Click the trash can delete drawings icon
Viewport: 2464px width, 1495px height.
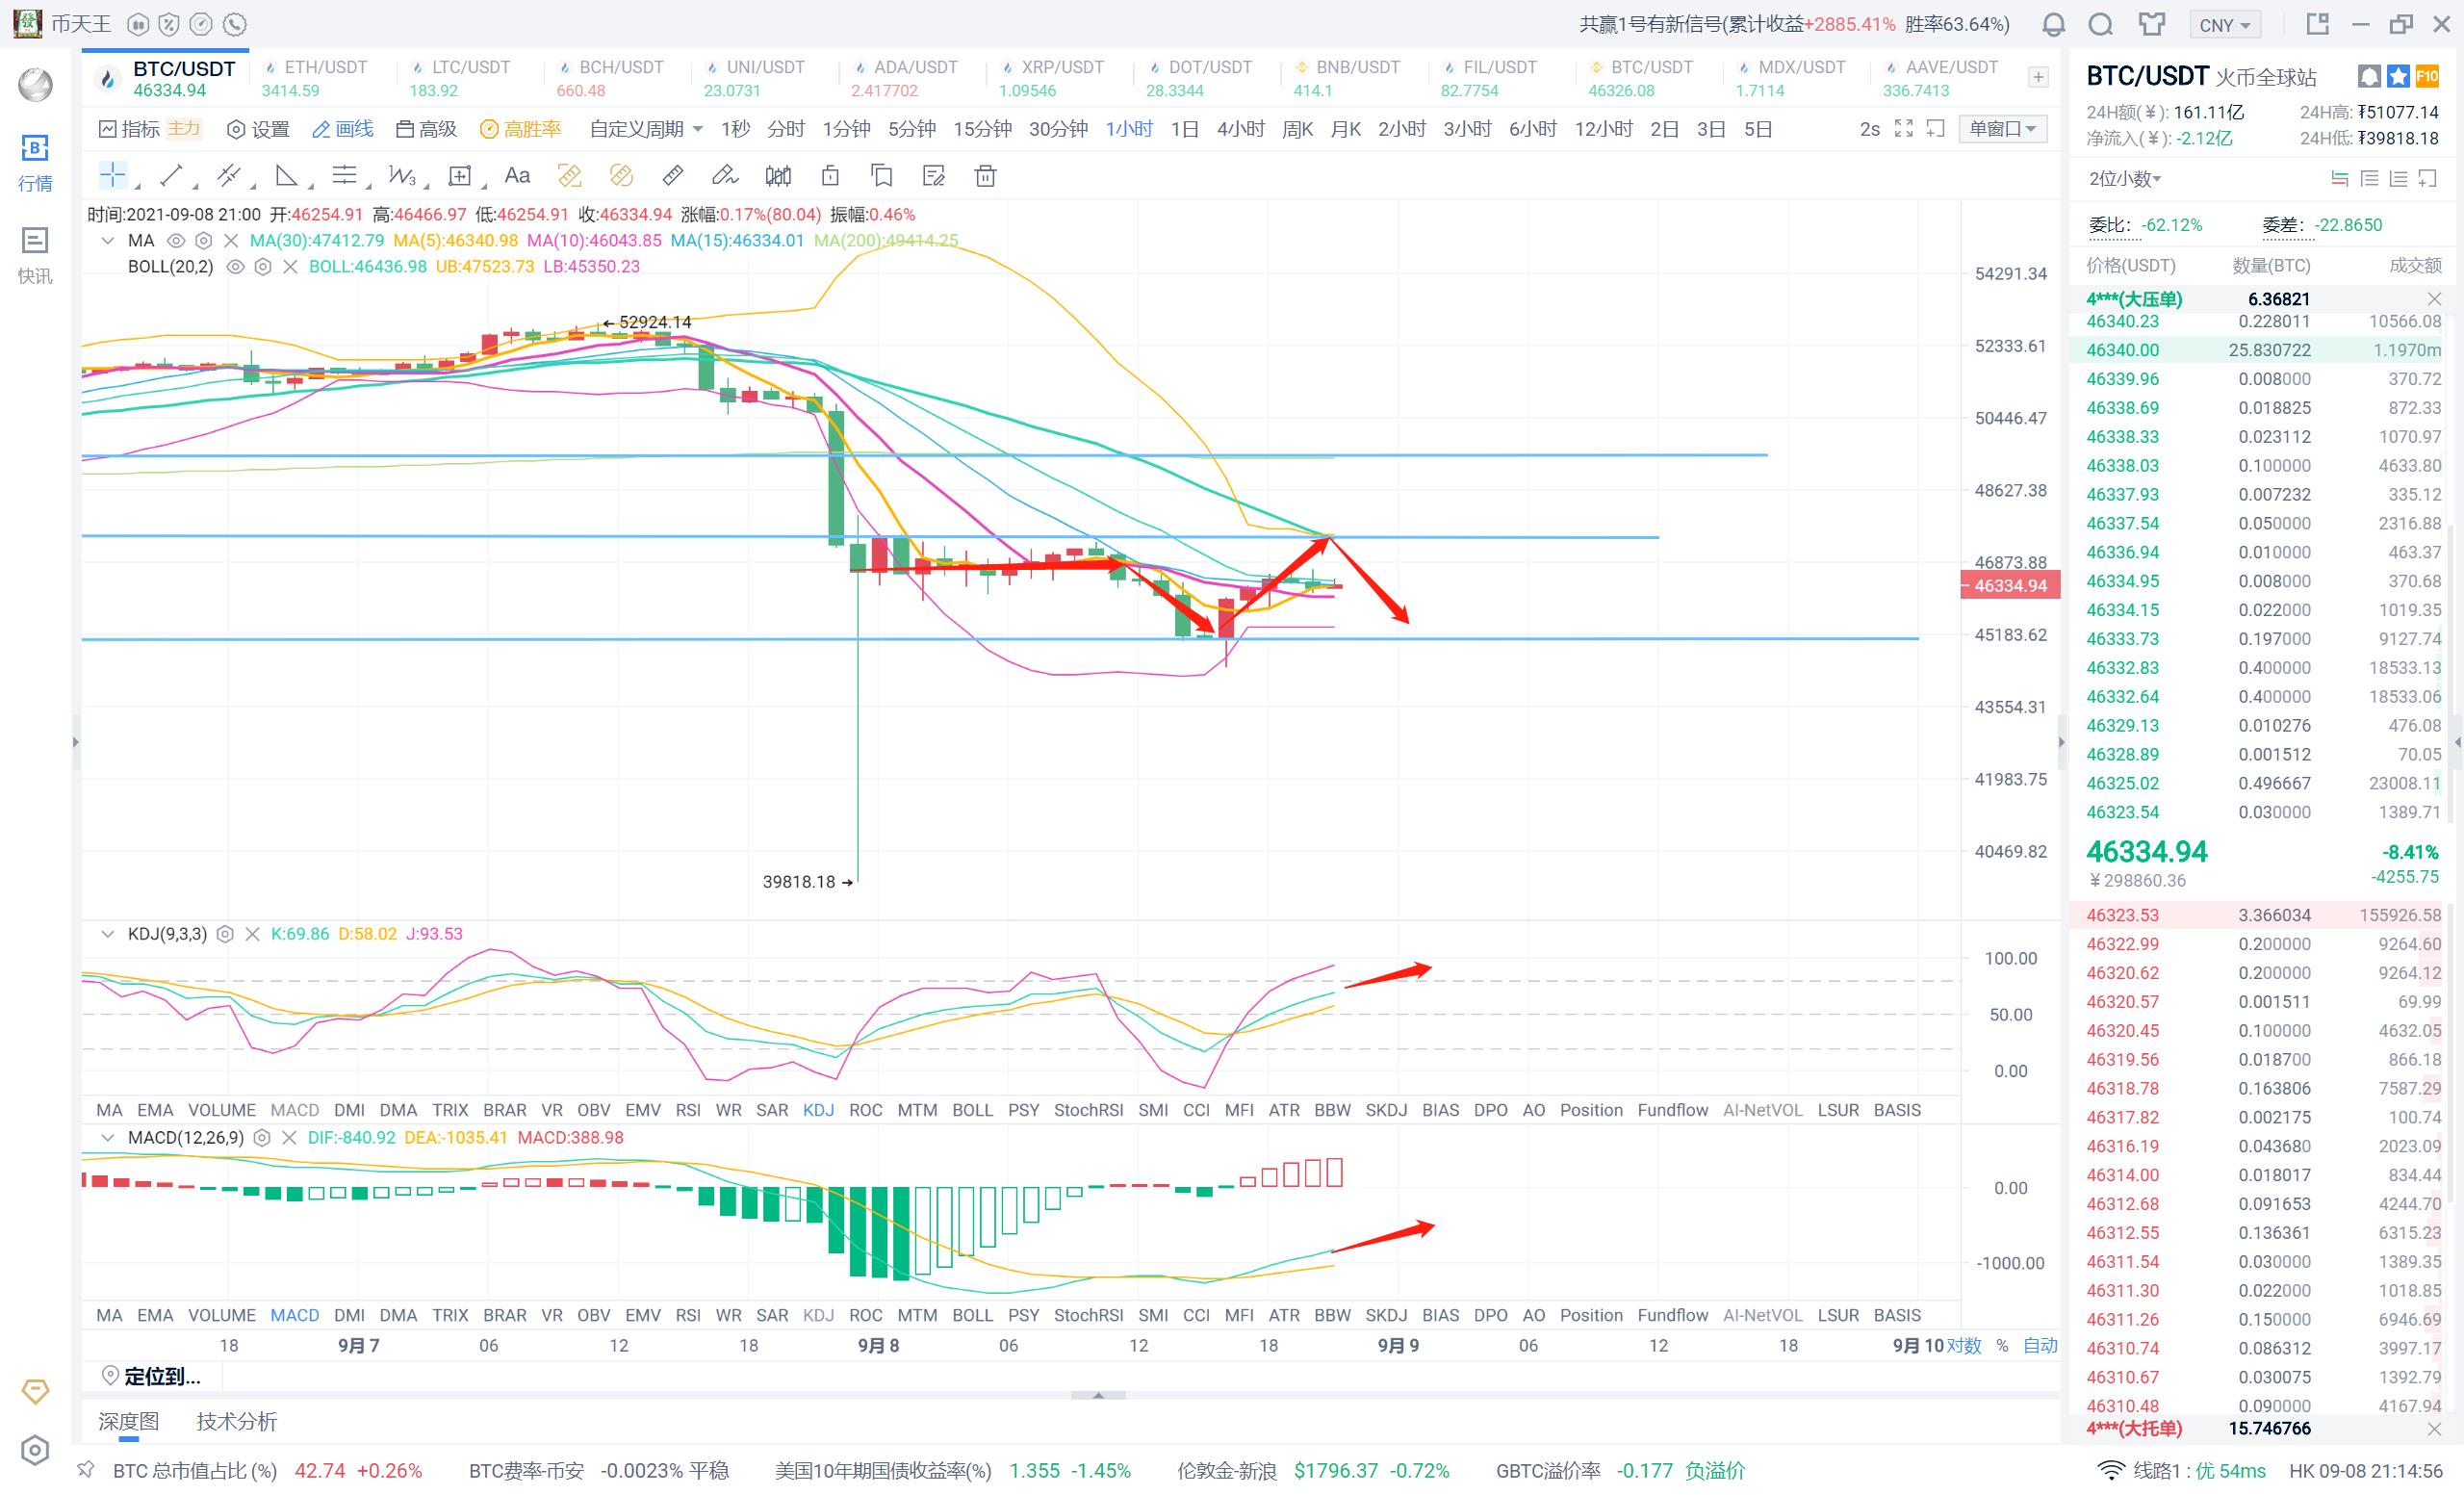click(985, 177)
